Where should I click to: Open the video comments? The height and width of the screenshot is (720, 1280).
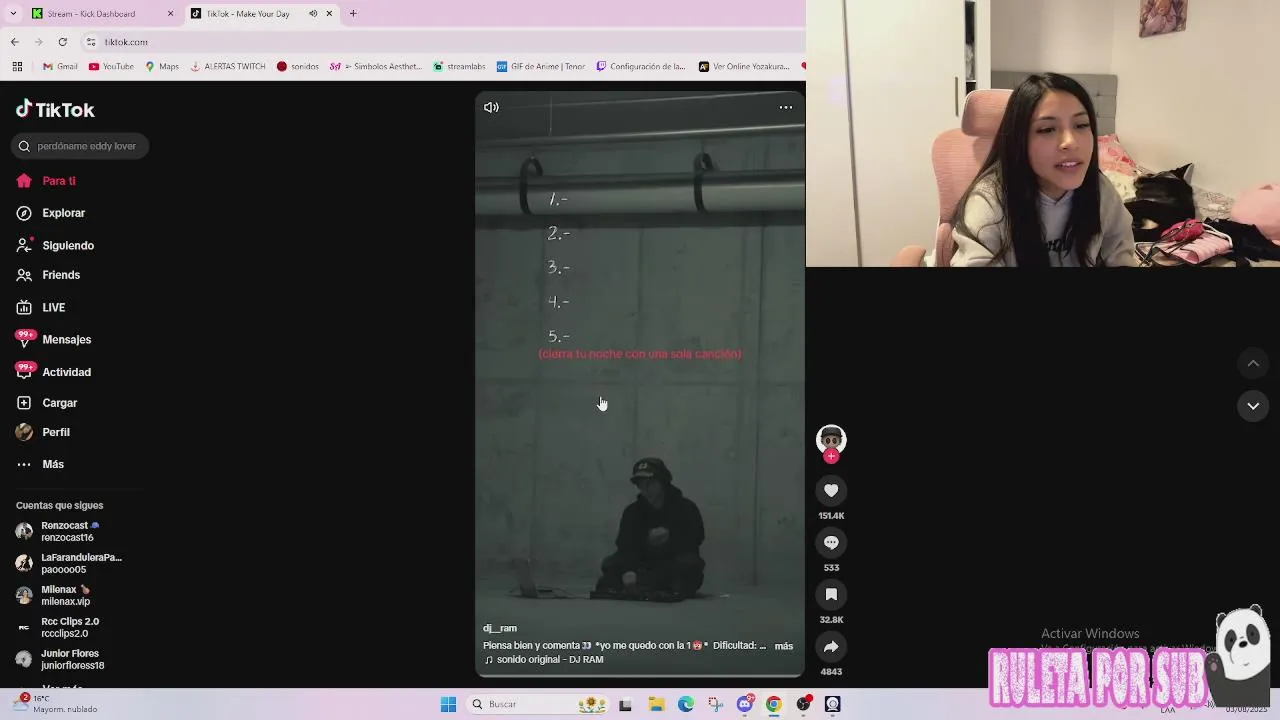[x=831, y=542]
